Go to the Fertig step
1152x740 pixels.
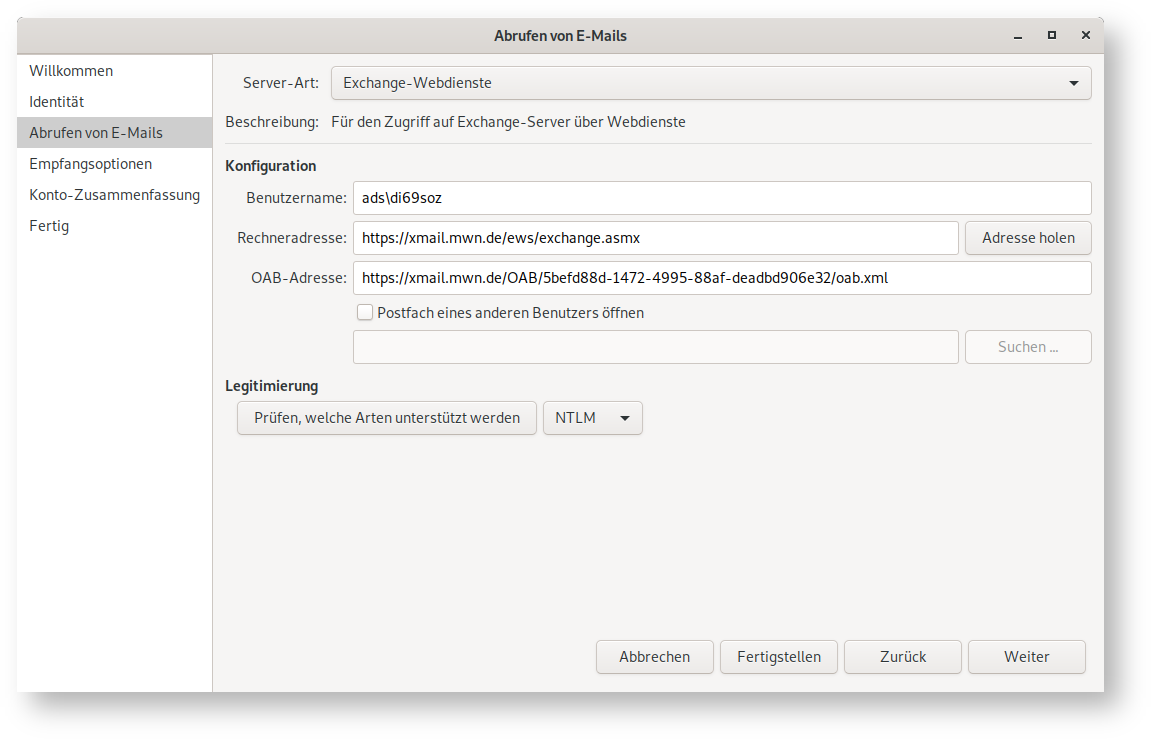(48, 225)
